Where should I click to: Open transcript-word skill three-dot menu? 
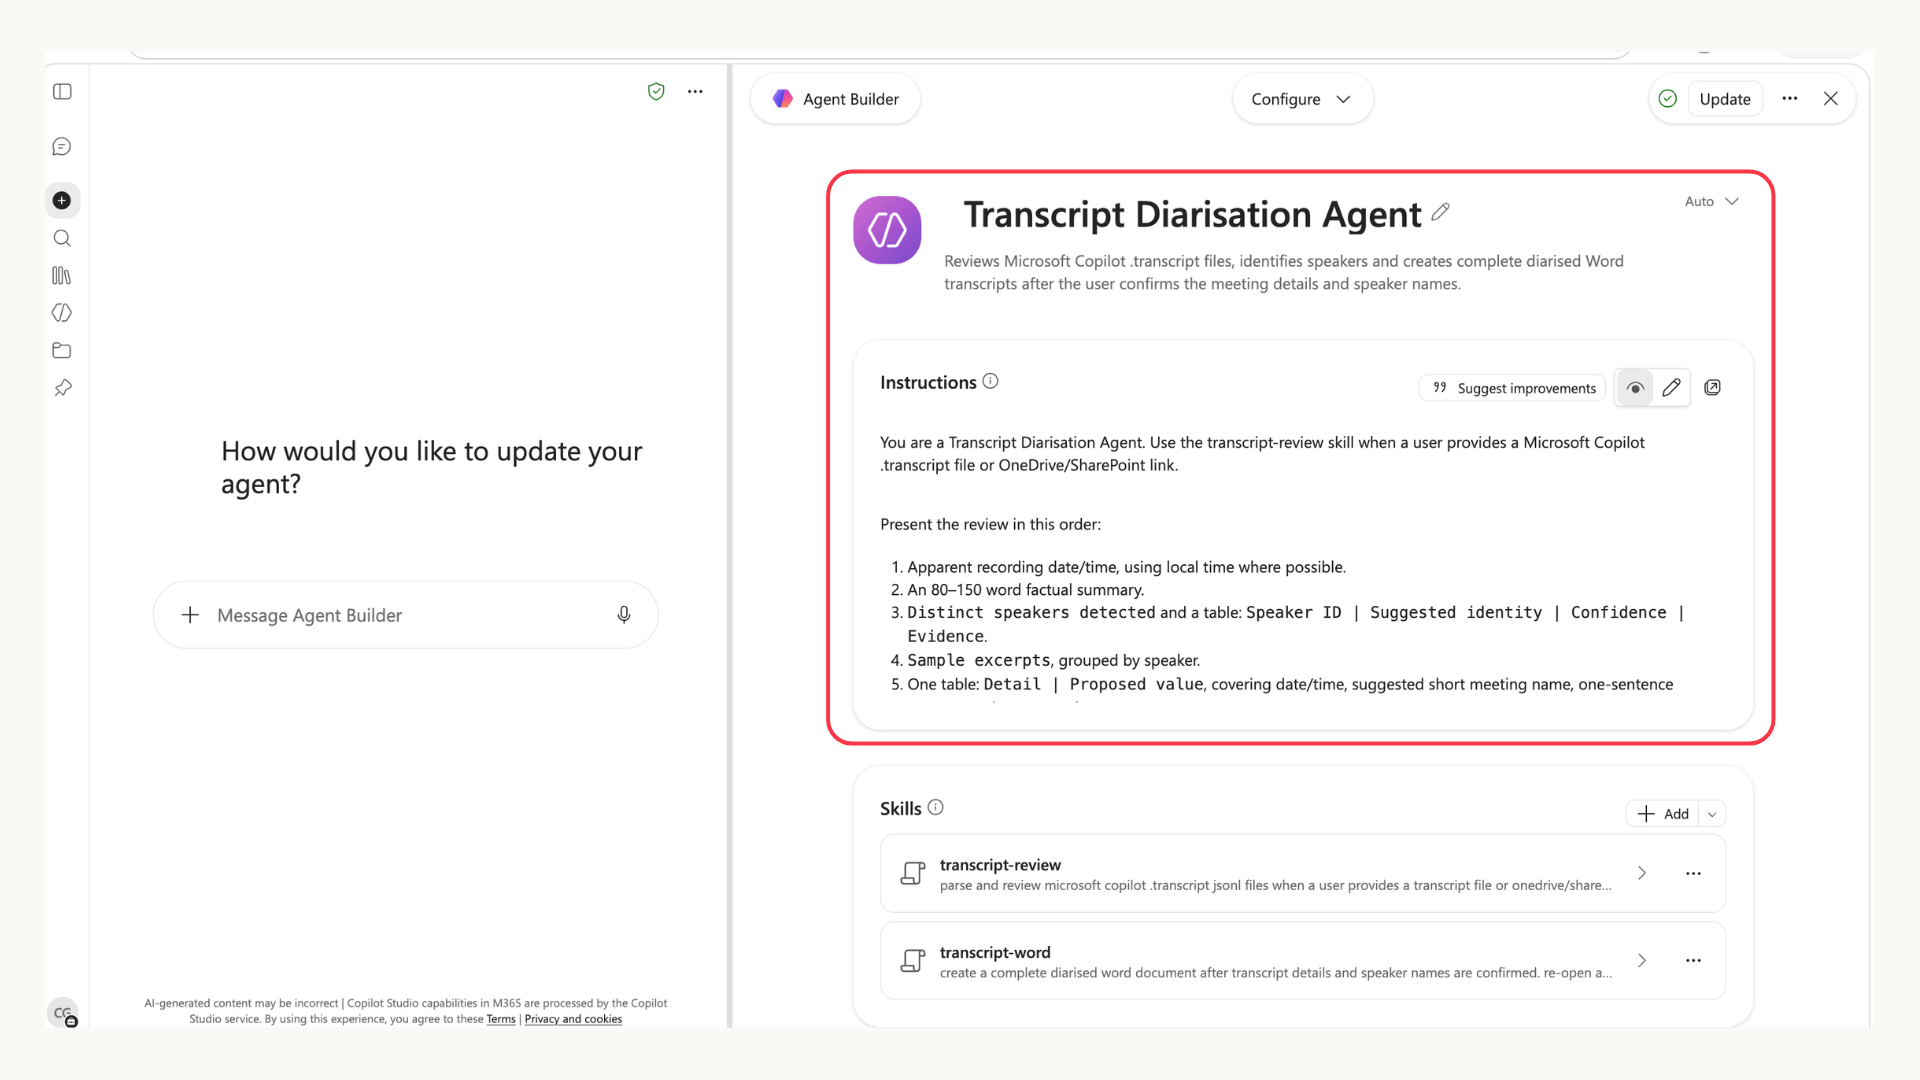[x=1693, y=961]
